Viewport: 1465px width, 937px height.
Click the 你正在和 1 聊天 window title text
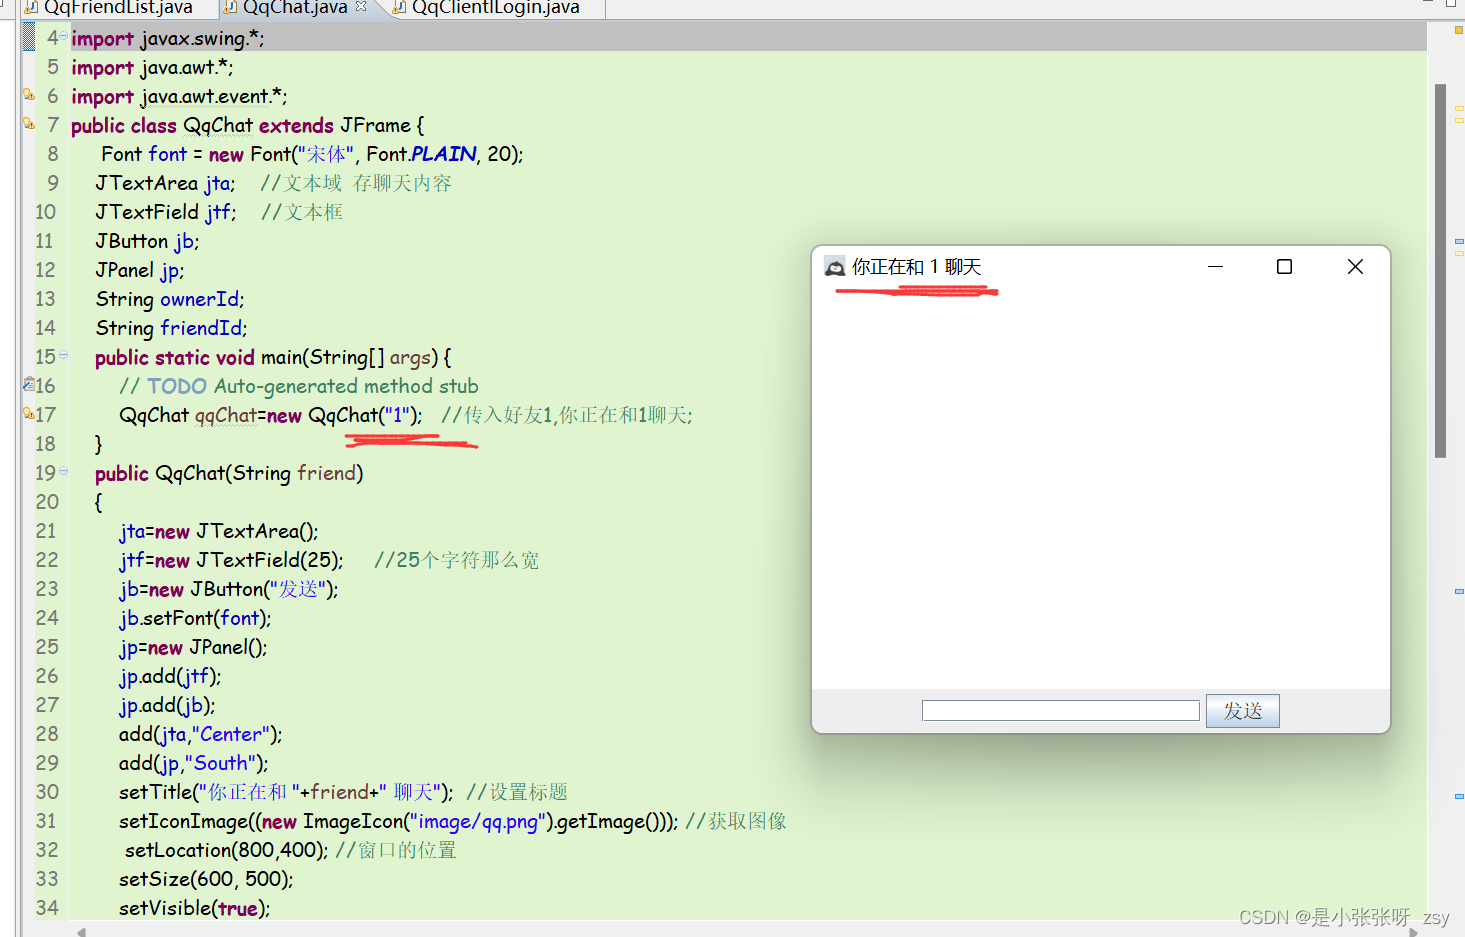click(916, 267)
